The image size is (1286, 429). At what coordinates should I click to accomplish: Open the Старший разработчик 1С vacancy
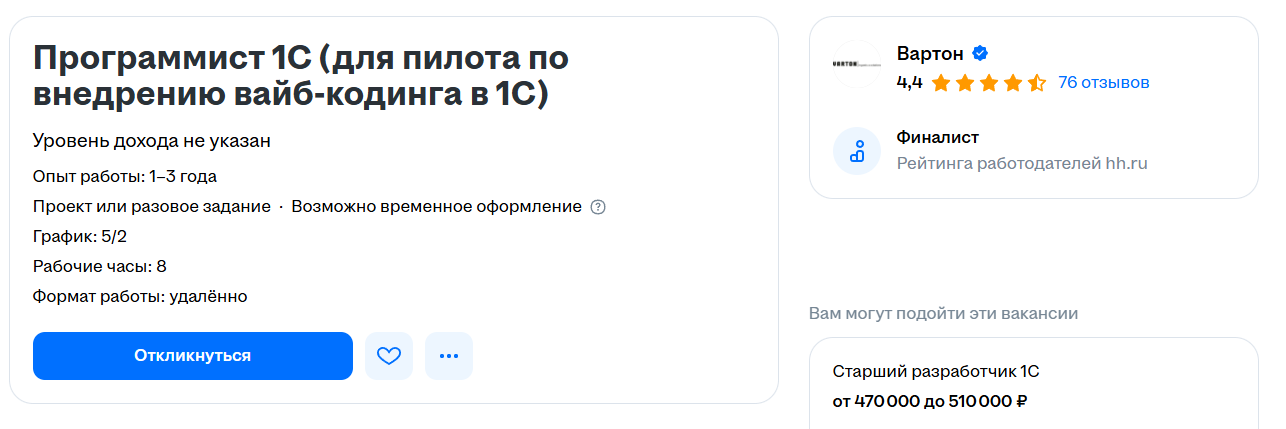tap(936, 372)
